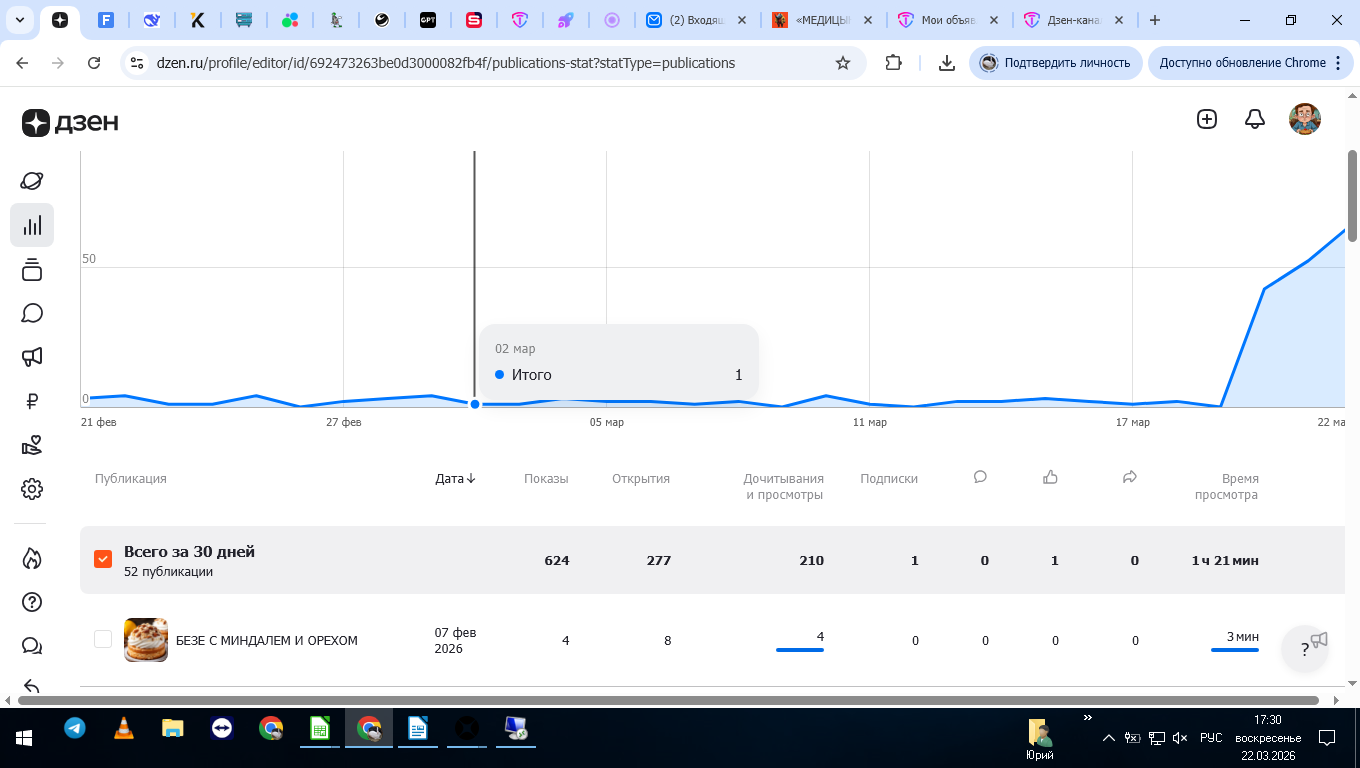Screen dimensions: 1360x768
Task: Click the create publication plus icon
Action: pyautogui.click(x=1207, y=119)
